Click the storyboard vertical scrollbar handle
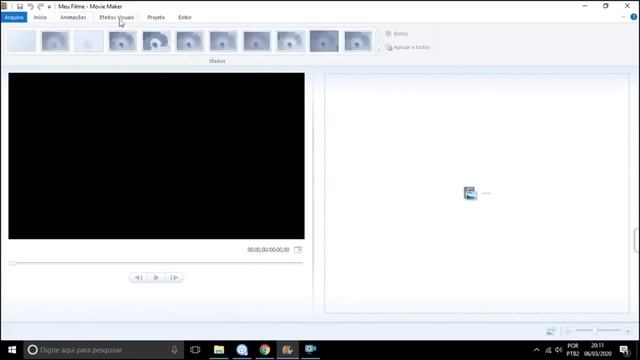Viewport: 640px width, 360px height. pyautogui.click(x=636, y=240)
